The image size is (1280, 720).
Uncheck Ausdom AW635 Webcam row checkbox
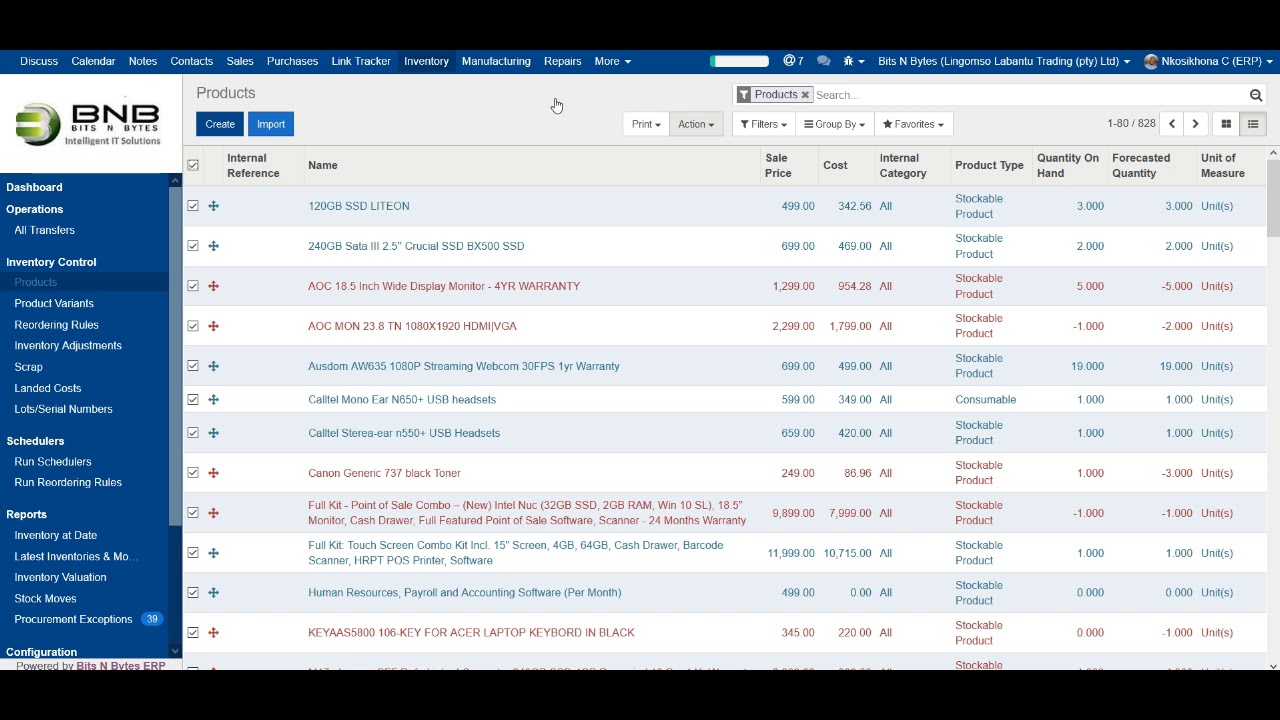(193, 366)
